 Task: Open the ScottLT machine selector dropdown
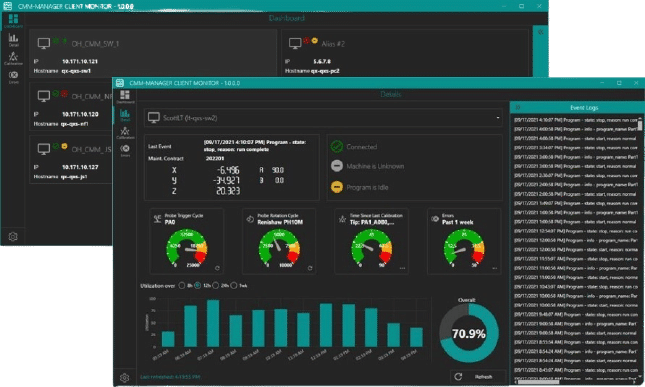tap(324, 118)
